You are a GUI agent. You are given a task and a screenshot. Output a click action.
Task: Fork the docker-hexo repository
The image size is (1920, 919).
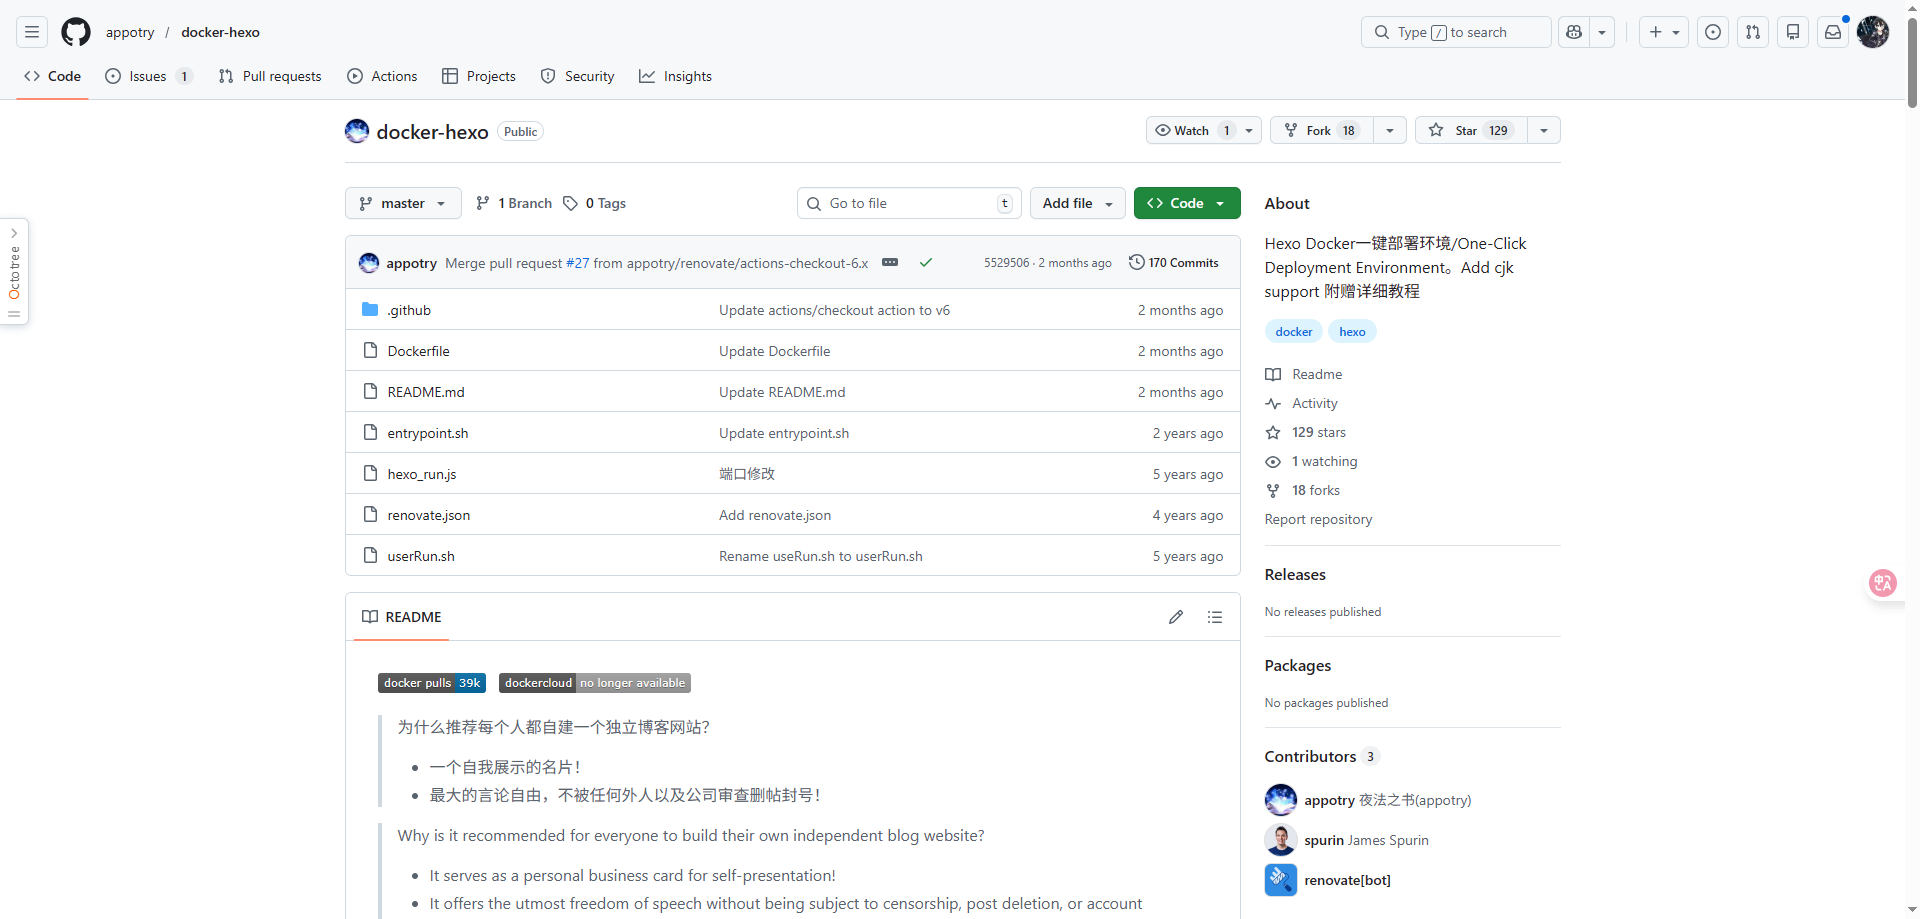pos(1322,130)
